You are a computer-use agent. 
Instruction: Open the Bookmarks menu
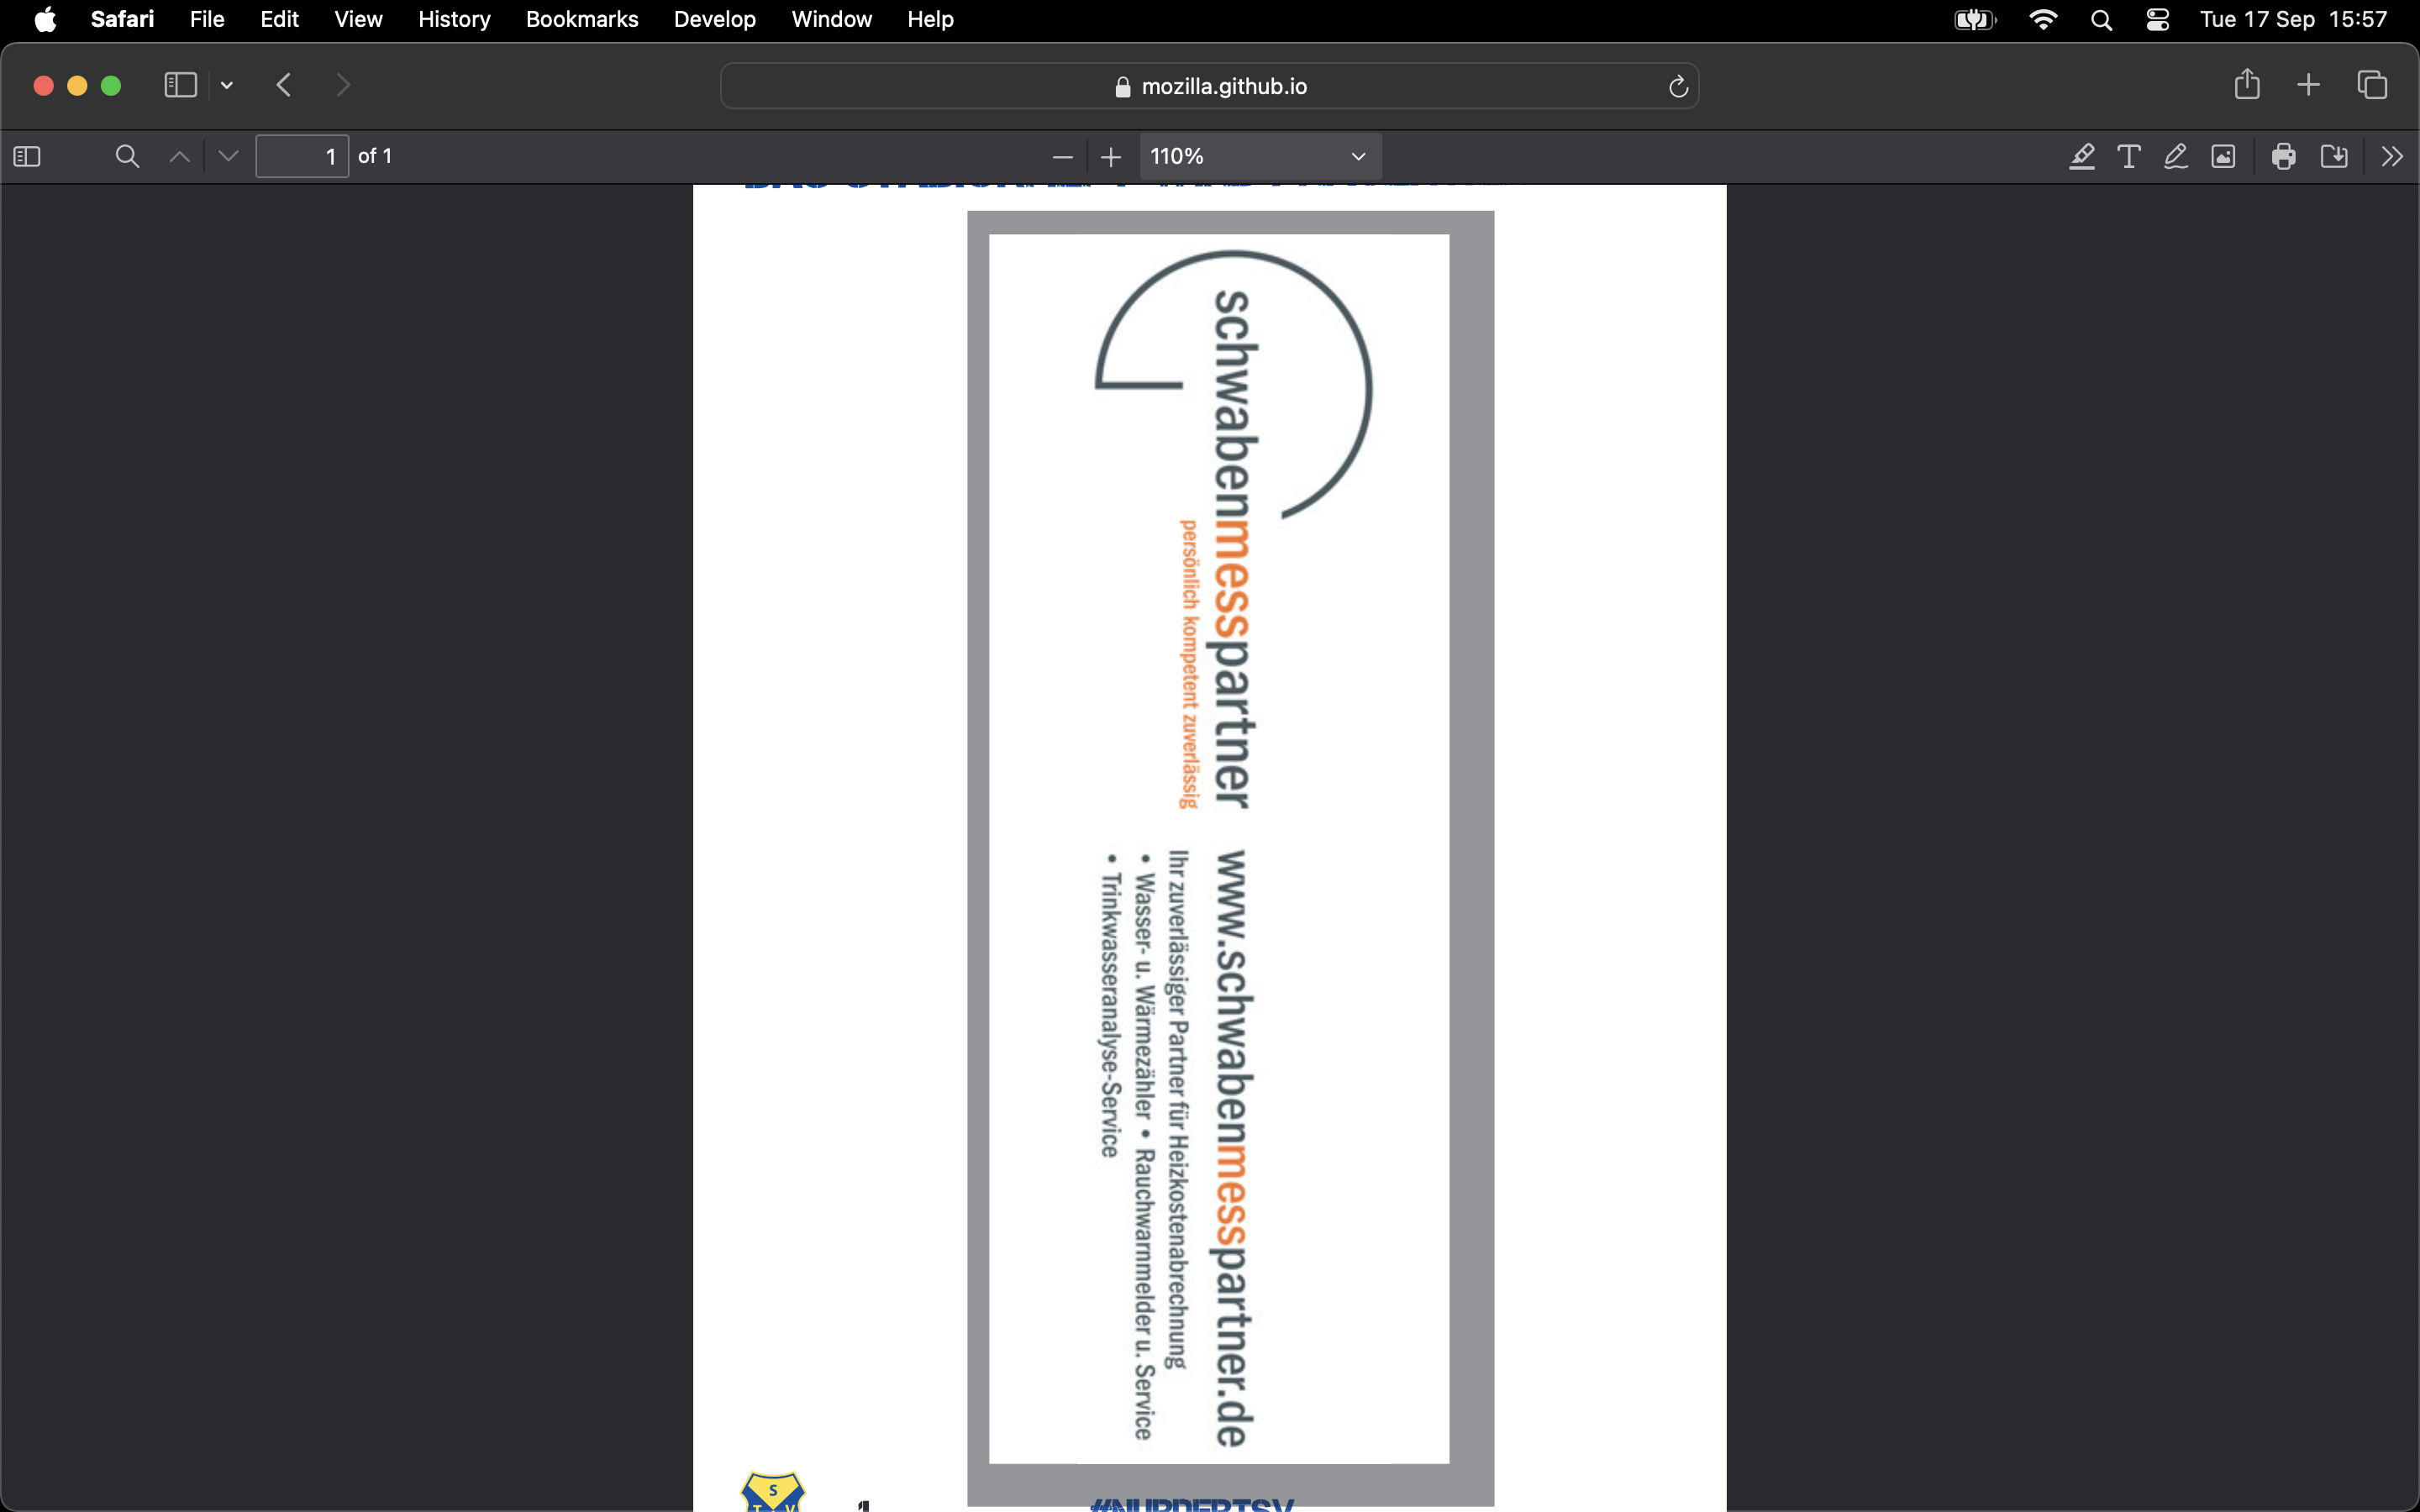pyautogui.click(x=582, y=19)
